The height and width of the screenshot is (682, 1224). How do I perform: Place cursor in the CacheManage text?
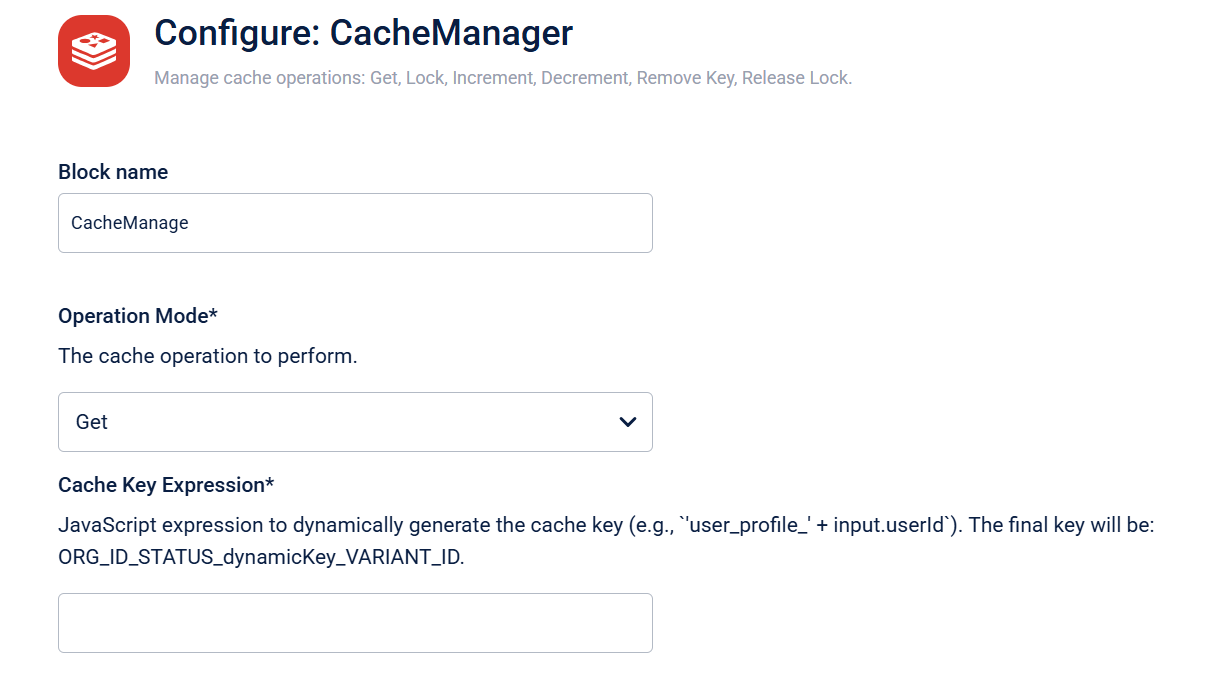[x=130, y=223]
